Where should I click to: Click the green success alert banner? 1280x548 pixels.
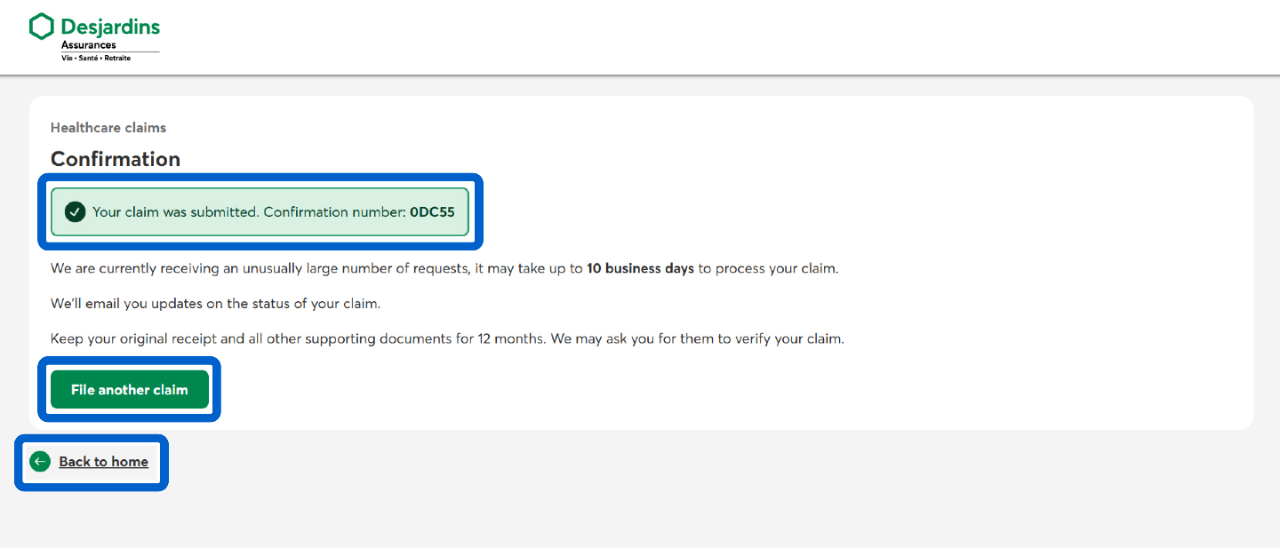260,212
